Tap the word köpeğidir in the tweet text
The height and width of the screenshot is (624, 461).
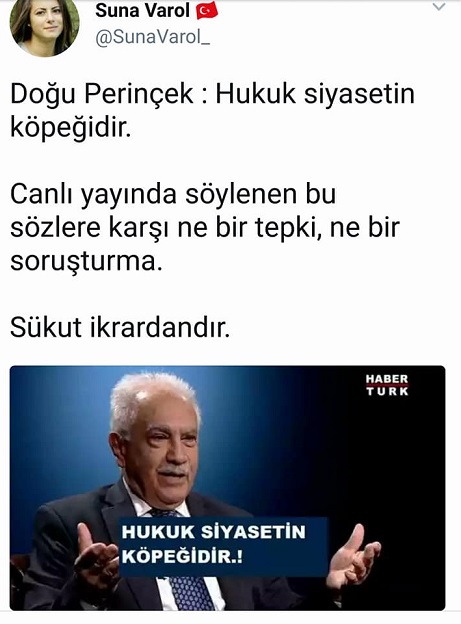tap(70, 129)
